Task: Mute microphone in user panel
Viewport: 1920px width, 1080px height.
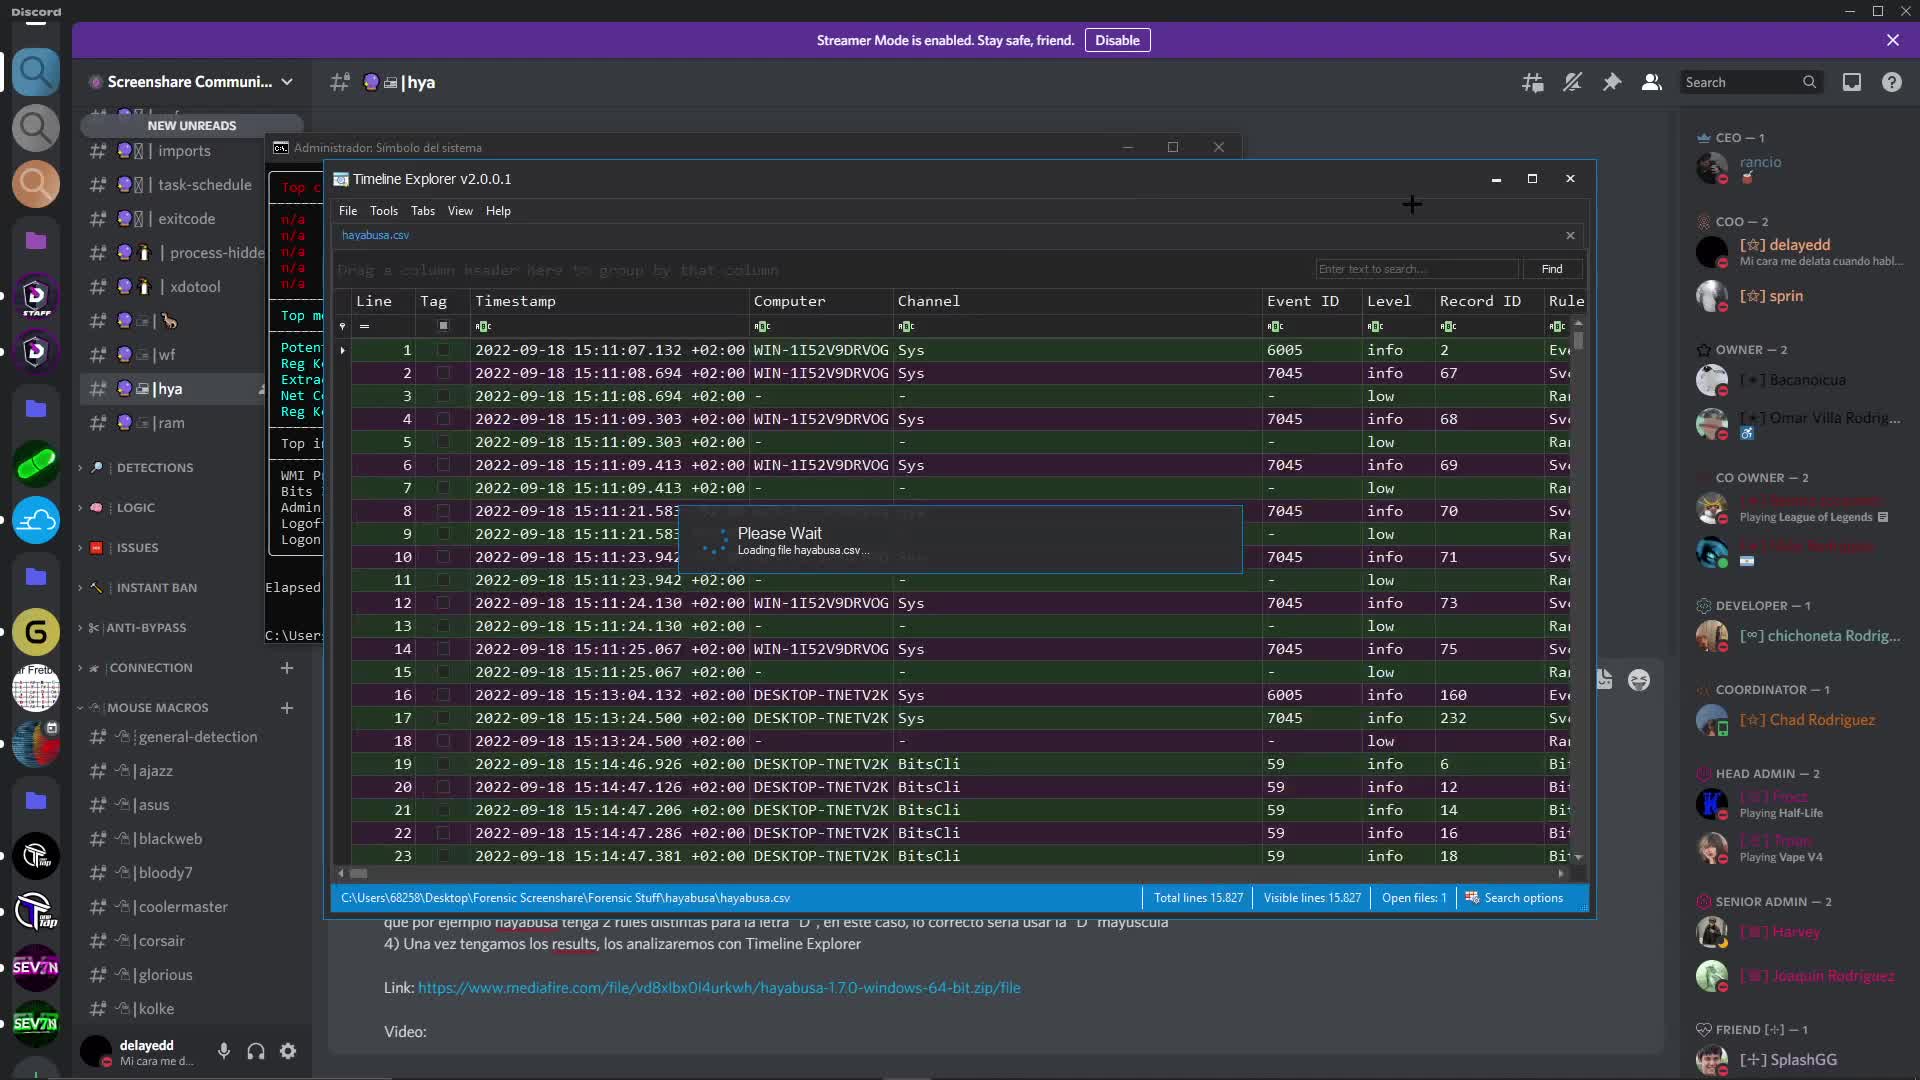Action: coord(224,1051)
